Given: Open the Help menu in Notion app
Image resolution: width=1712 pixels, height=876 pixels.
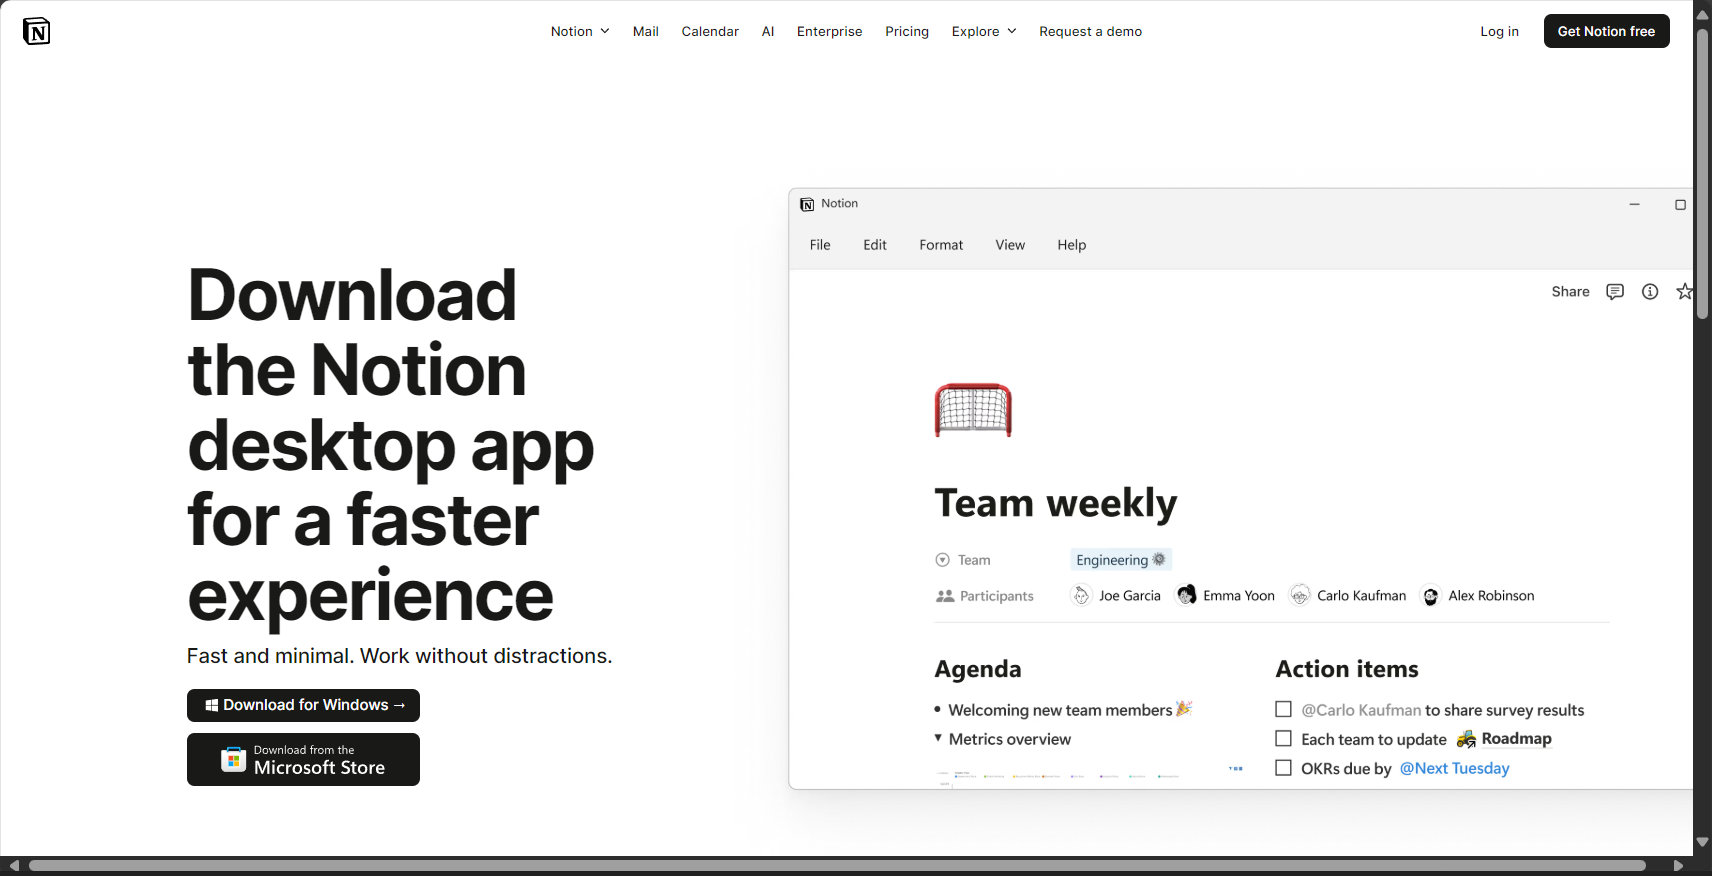Looking at the screenshot, I should tap(1072, 245).
